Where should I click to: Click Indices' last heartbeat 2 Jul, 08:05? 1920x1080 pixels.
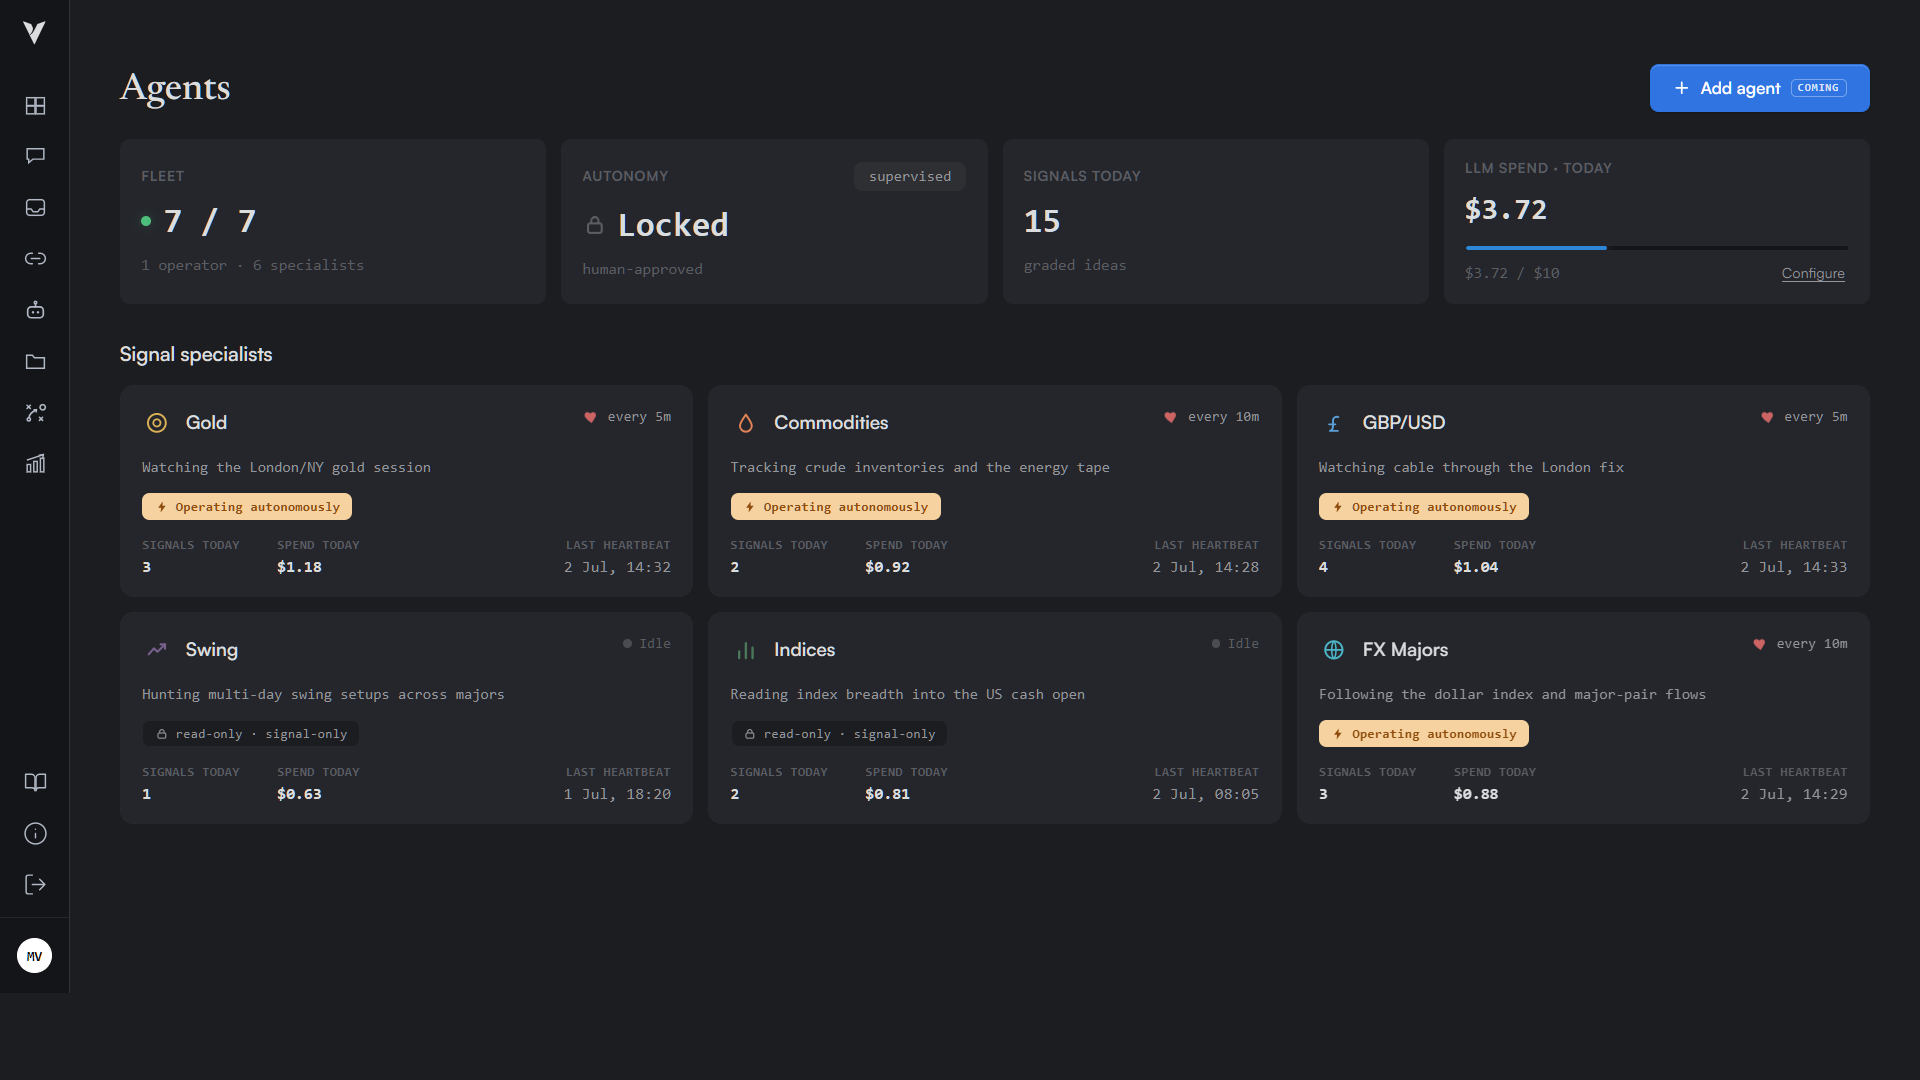pyautogui.click(x=1205, y=794)
